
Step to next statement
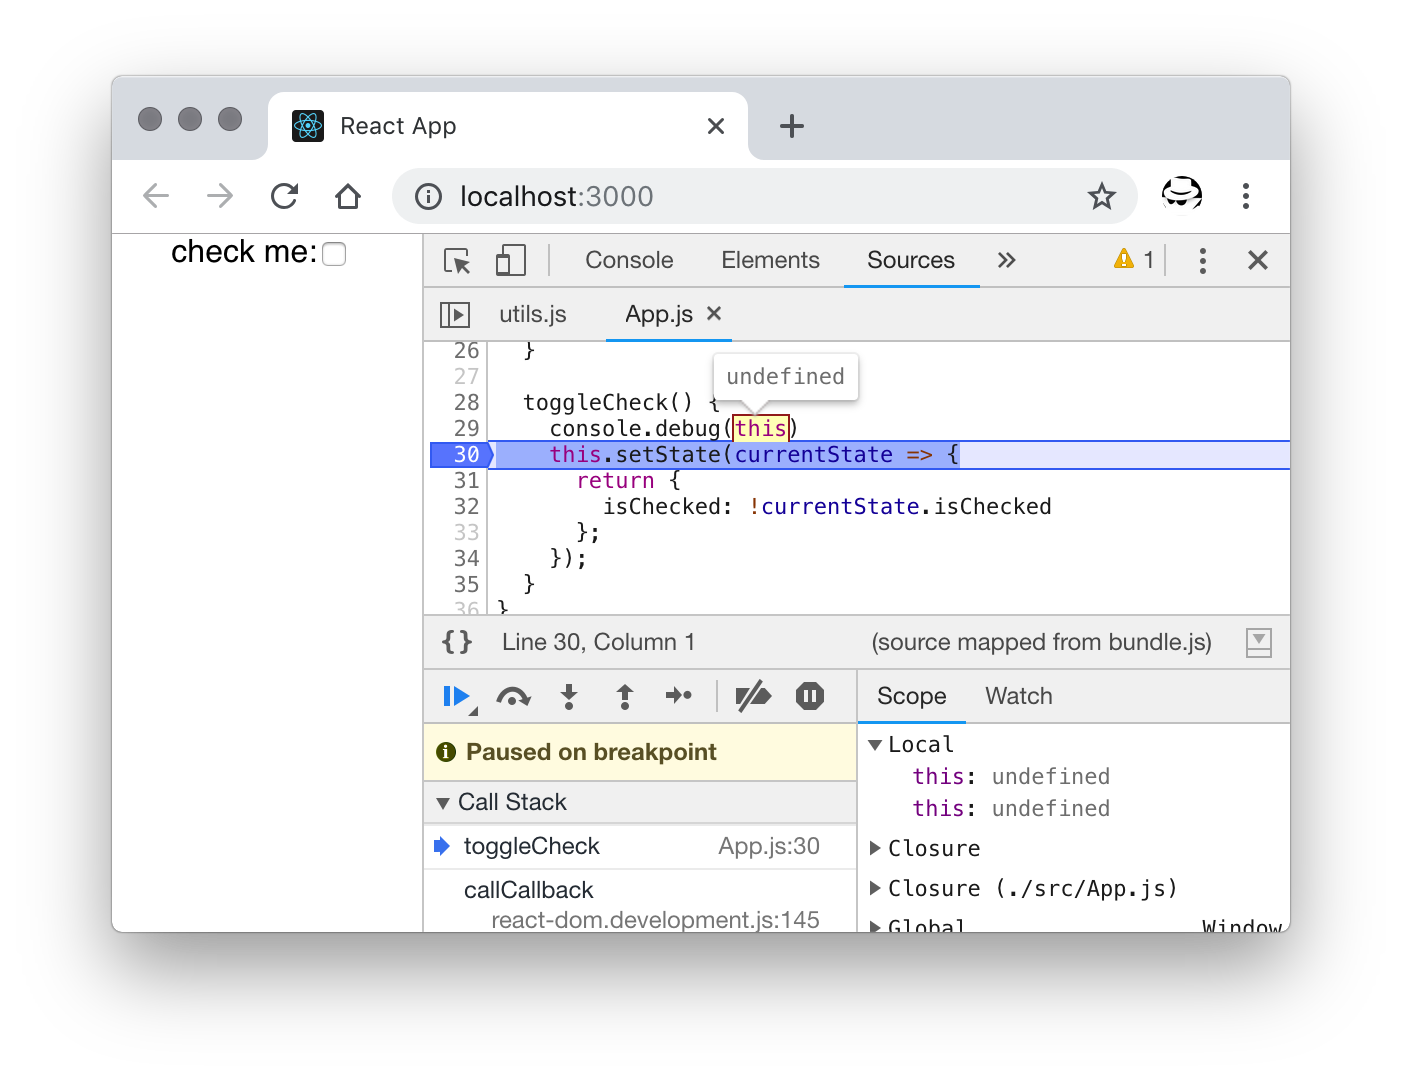coord(679,696)
